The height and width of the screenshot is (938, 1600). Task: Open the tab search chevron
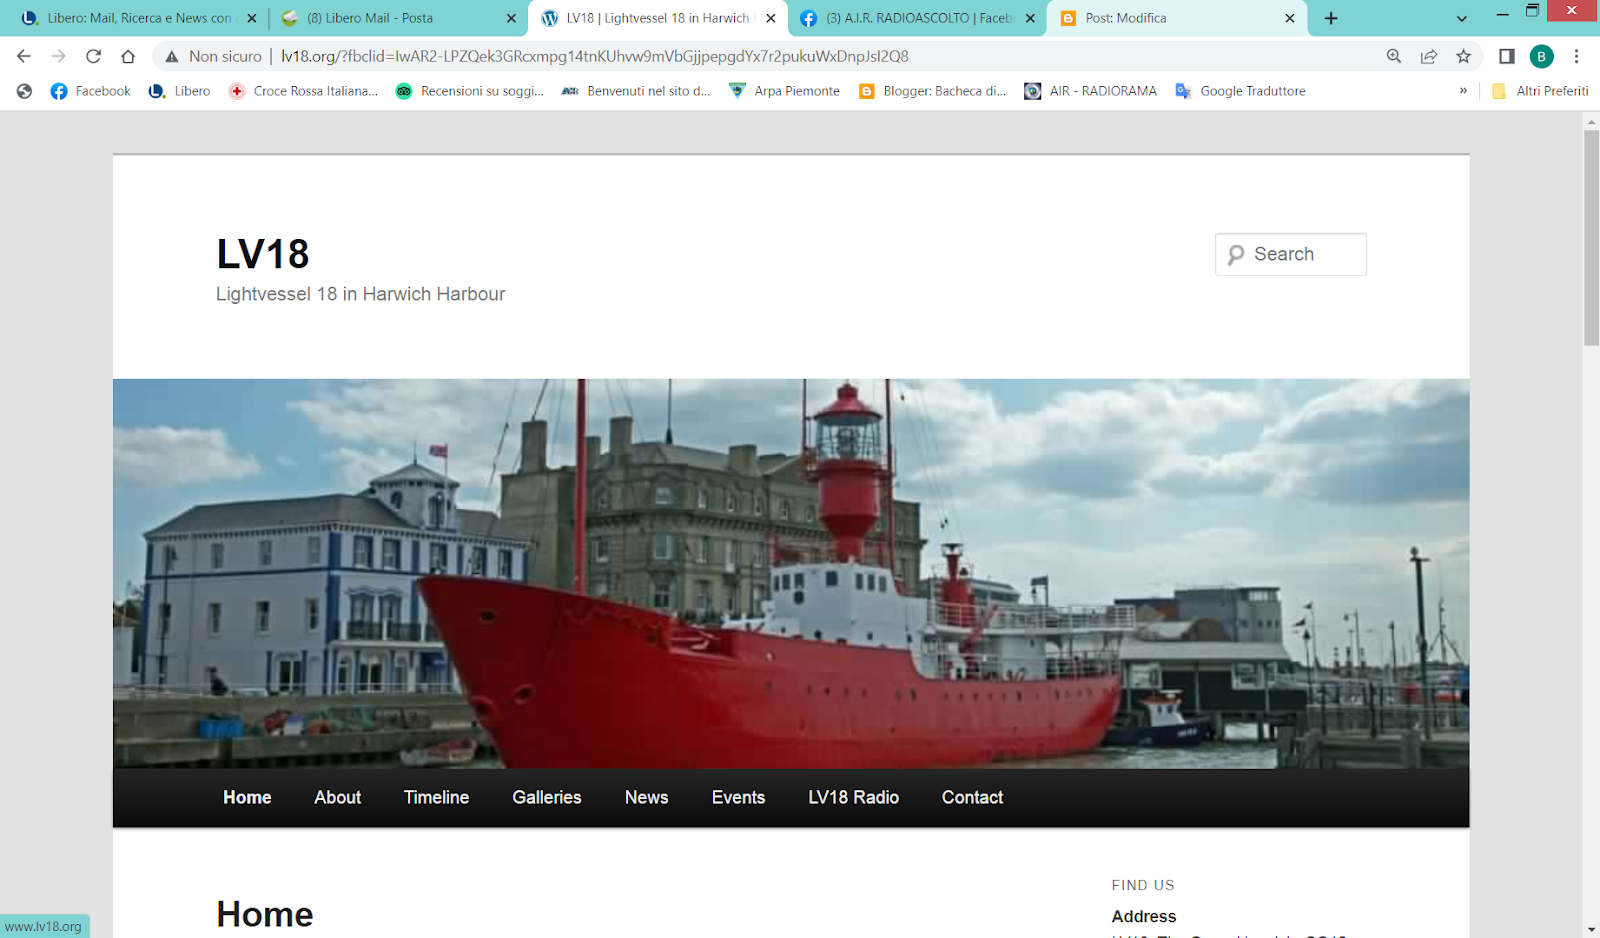[x=1462, y=18]
